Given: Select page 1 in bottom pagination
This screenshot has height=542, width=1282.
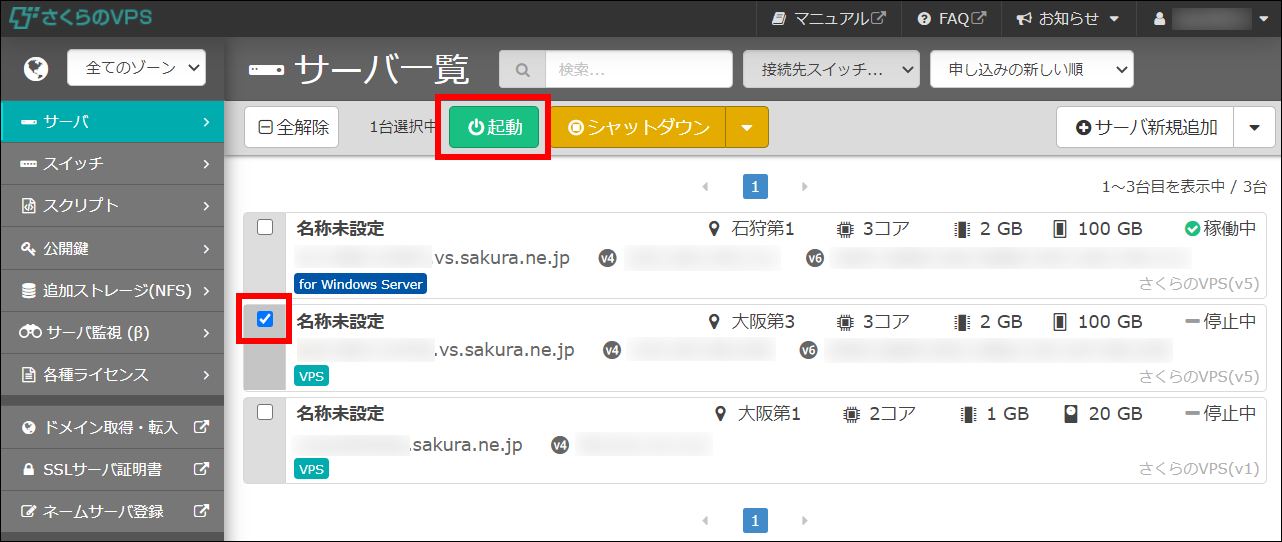Looking at the screenshot, I should pyautogui.click(x=755, y=520).
